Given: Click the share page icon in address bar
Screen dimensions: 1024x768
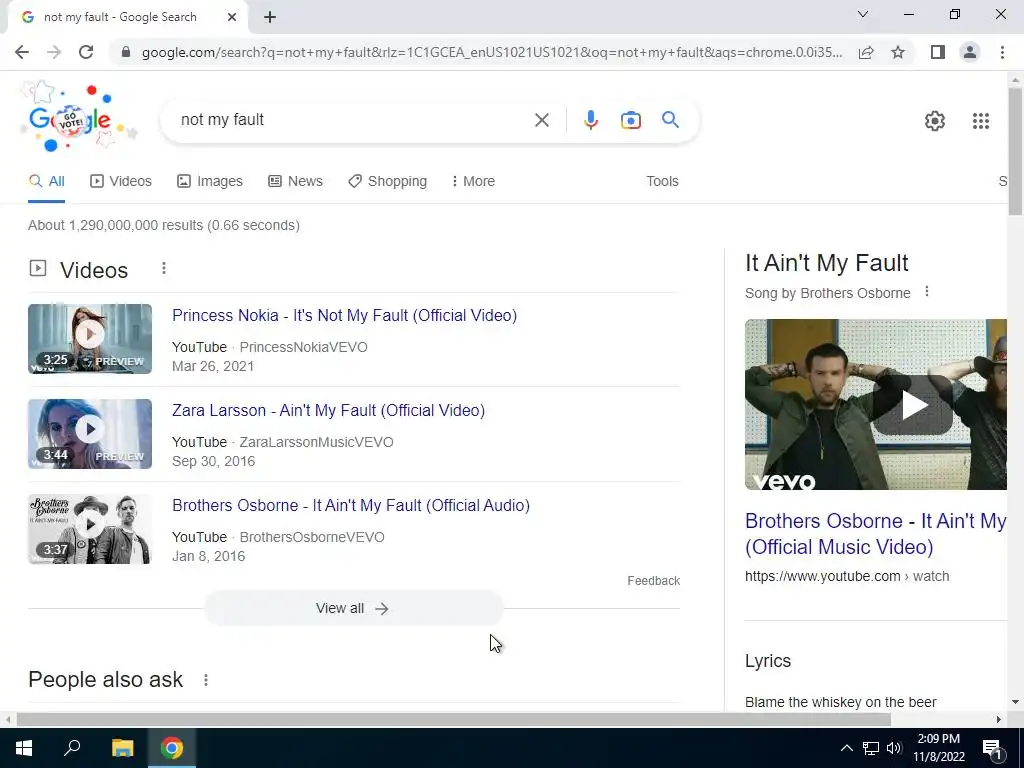Looking at the screenshot, I should (x=866, y=52).
